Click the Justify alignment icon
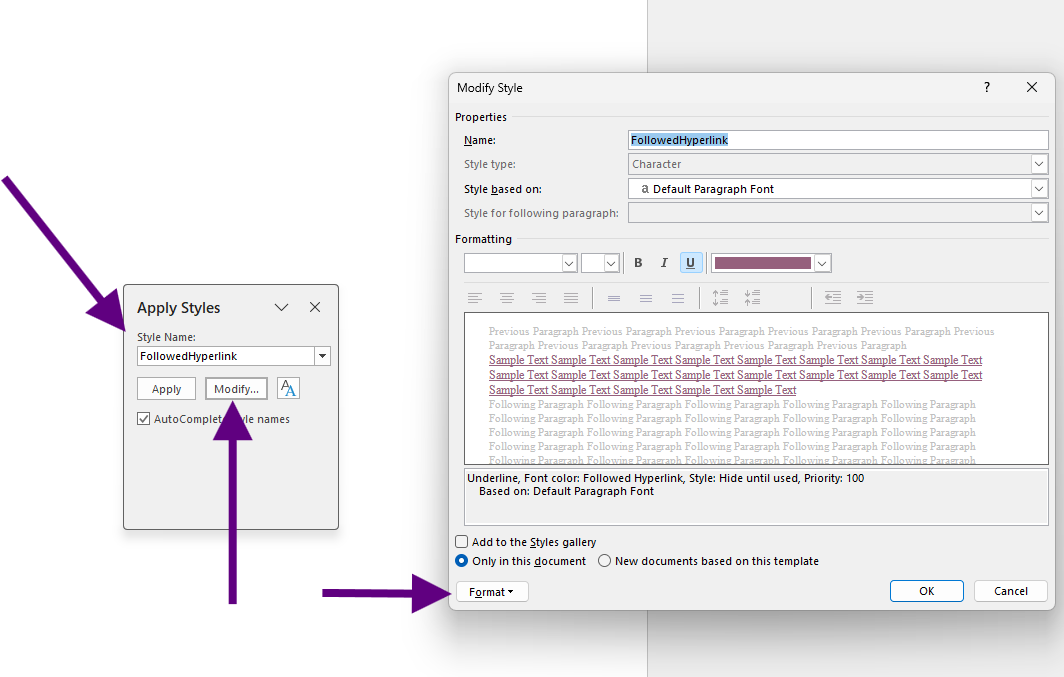Viewport: 1064px width, 677px height. pyautogui.click(x=571, y=298)
